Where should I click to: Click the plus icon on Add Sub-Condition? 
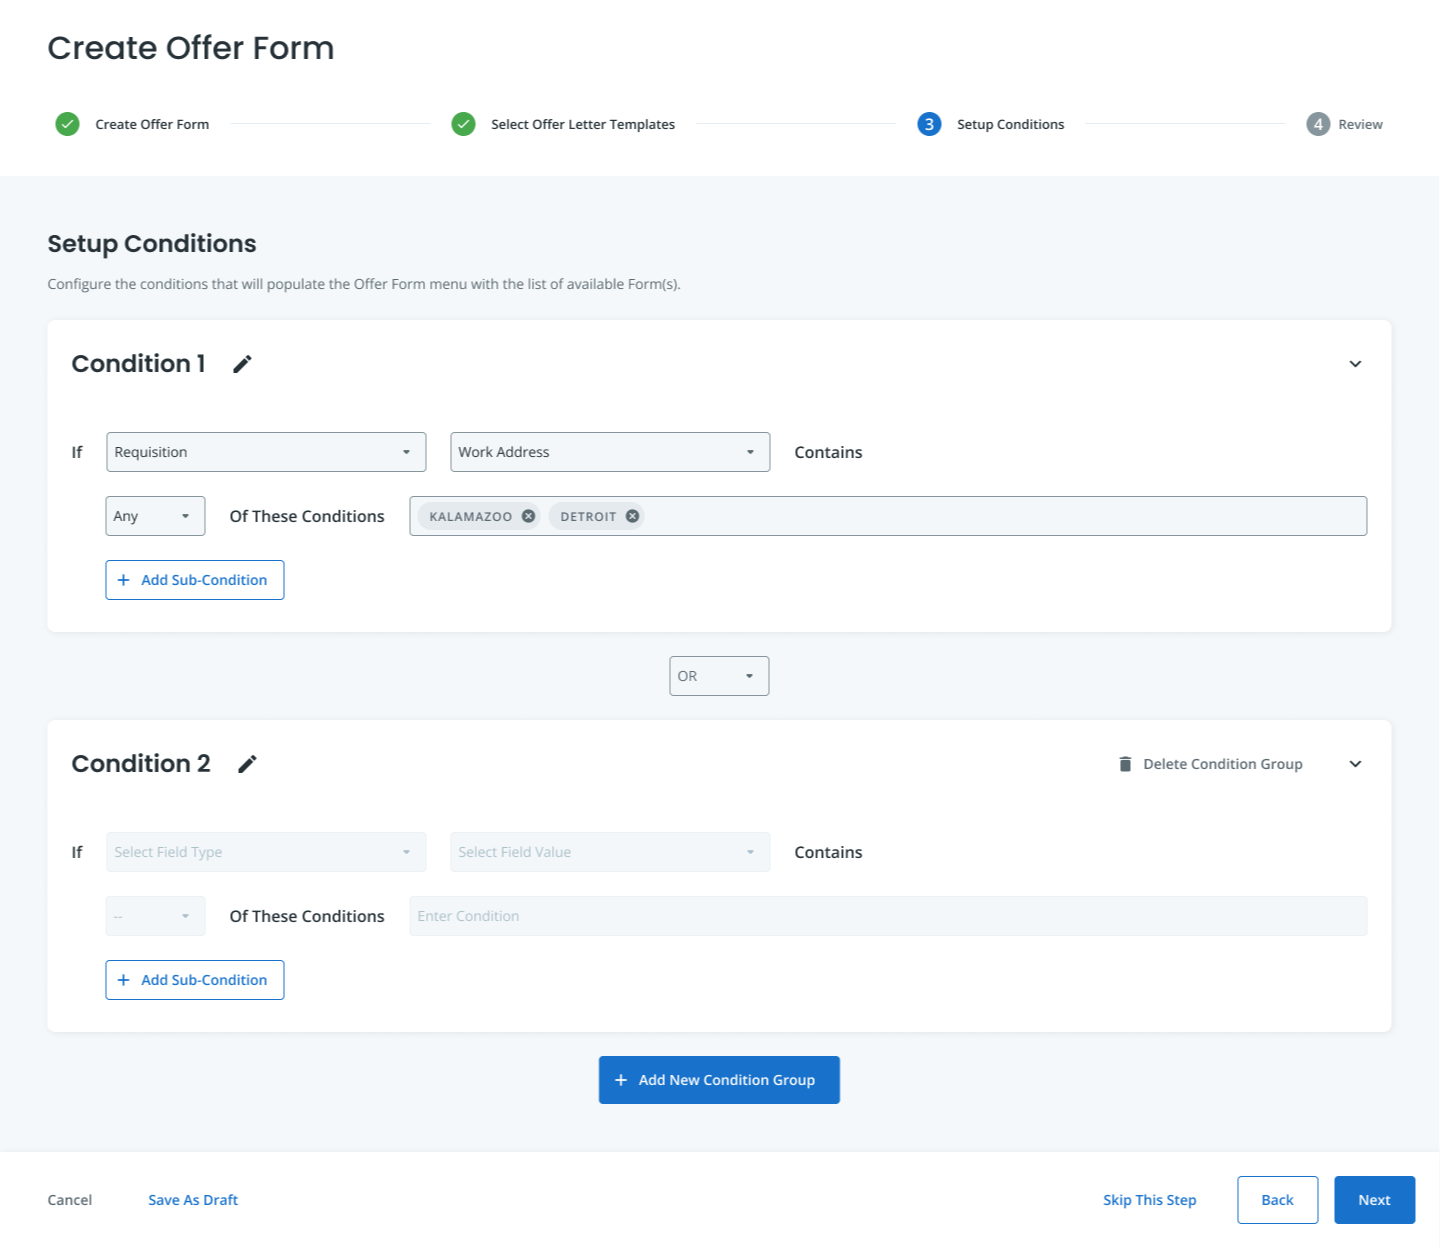coord(123,580)
